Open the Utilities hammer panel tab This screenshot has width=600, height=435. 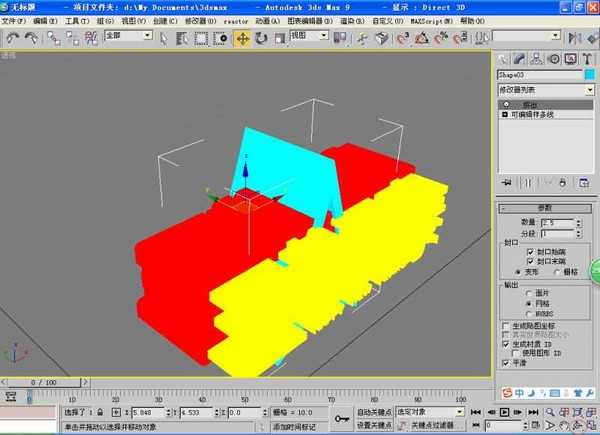(x=587, y=59)
